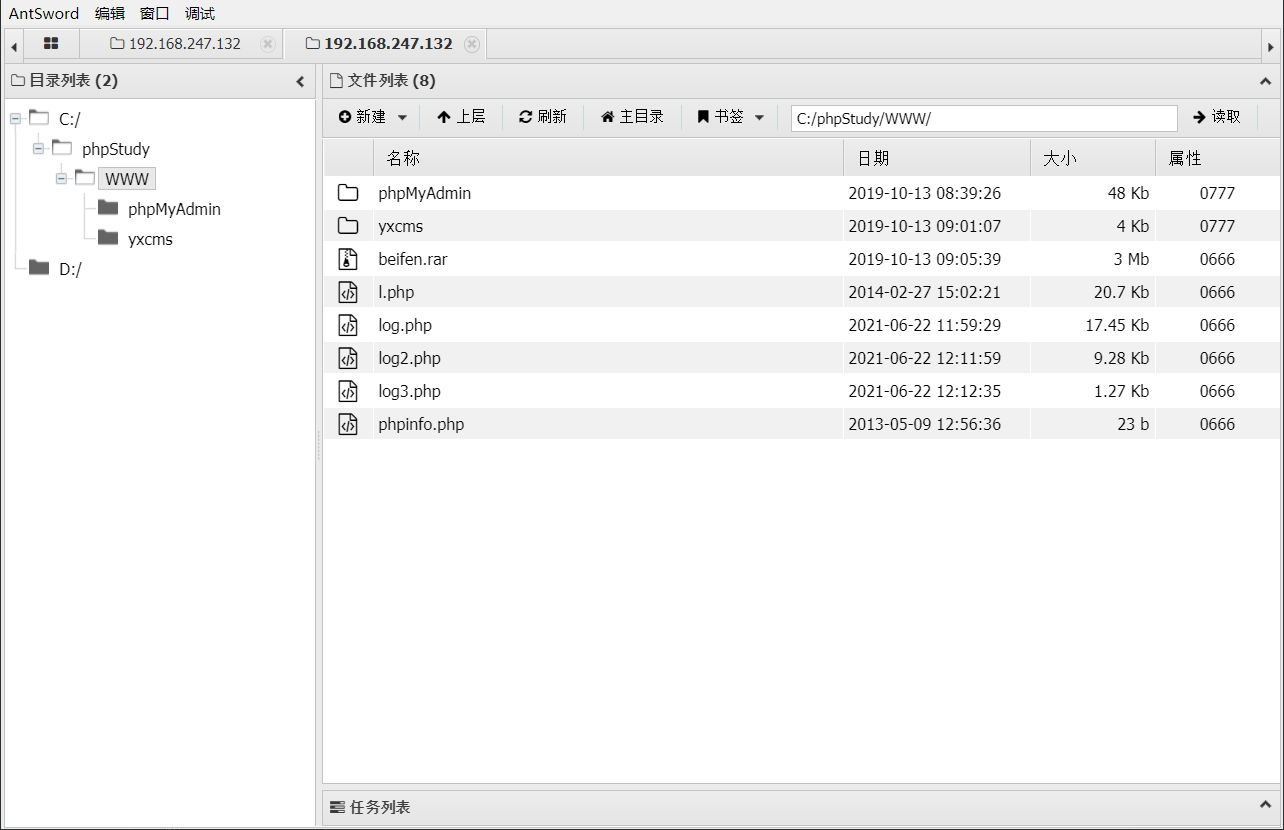Collapse the WWW tree node toggle
1284x830 pixels.
click(62, 179)
